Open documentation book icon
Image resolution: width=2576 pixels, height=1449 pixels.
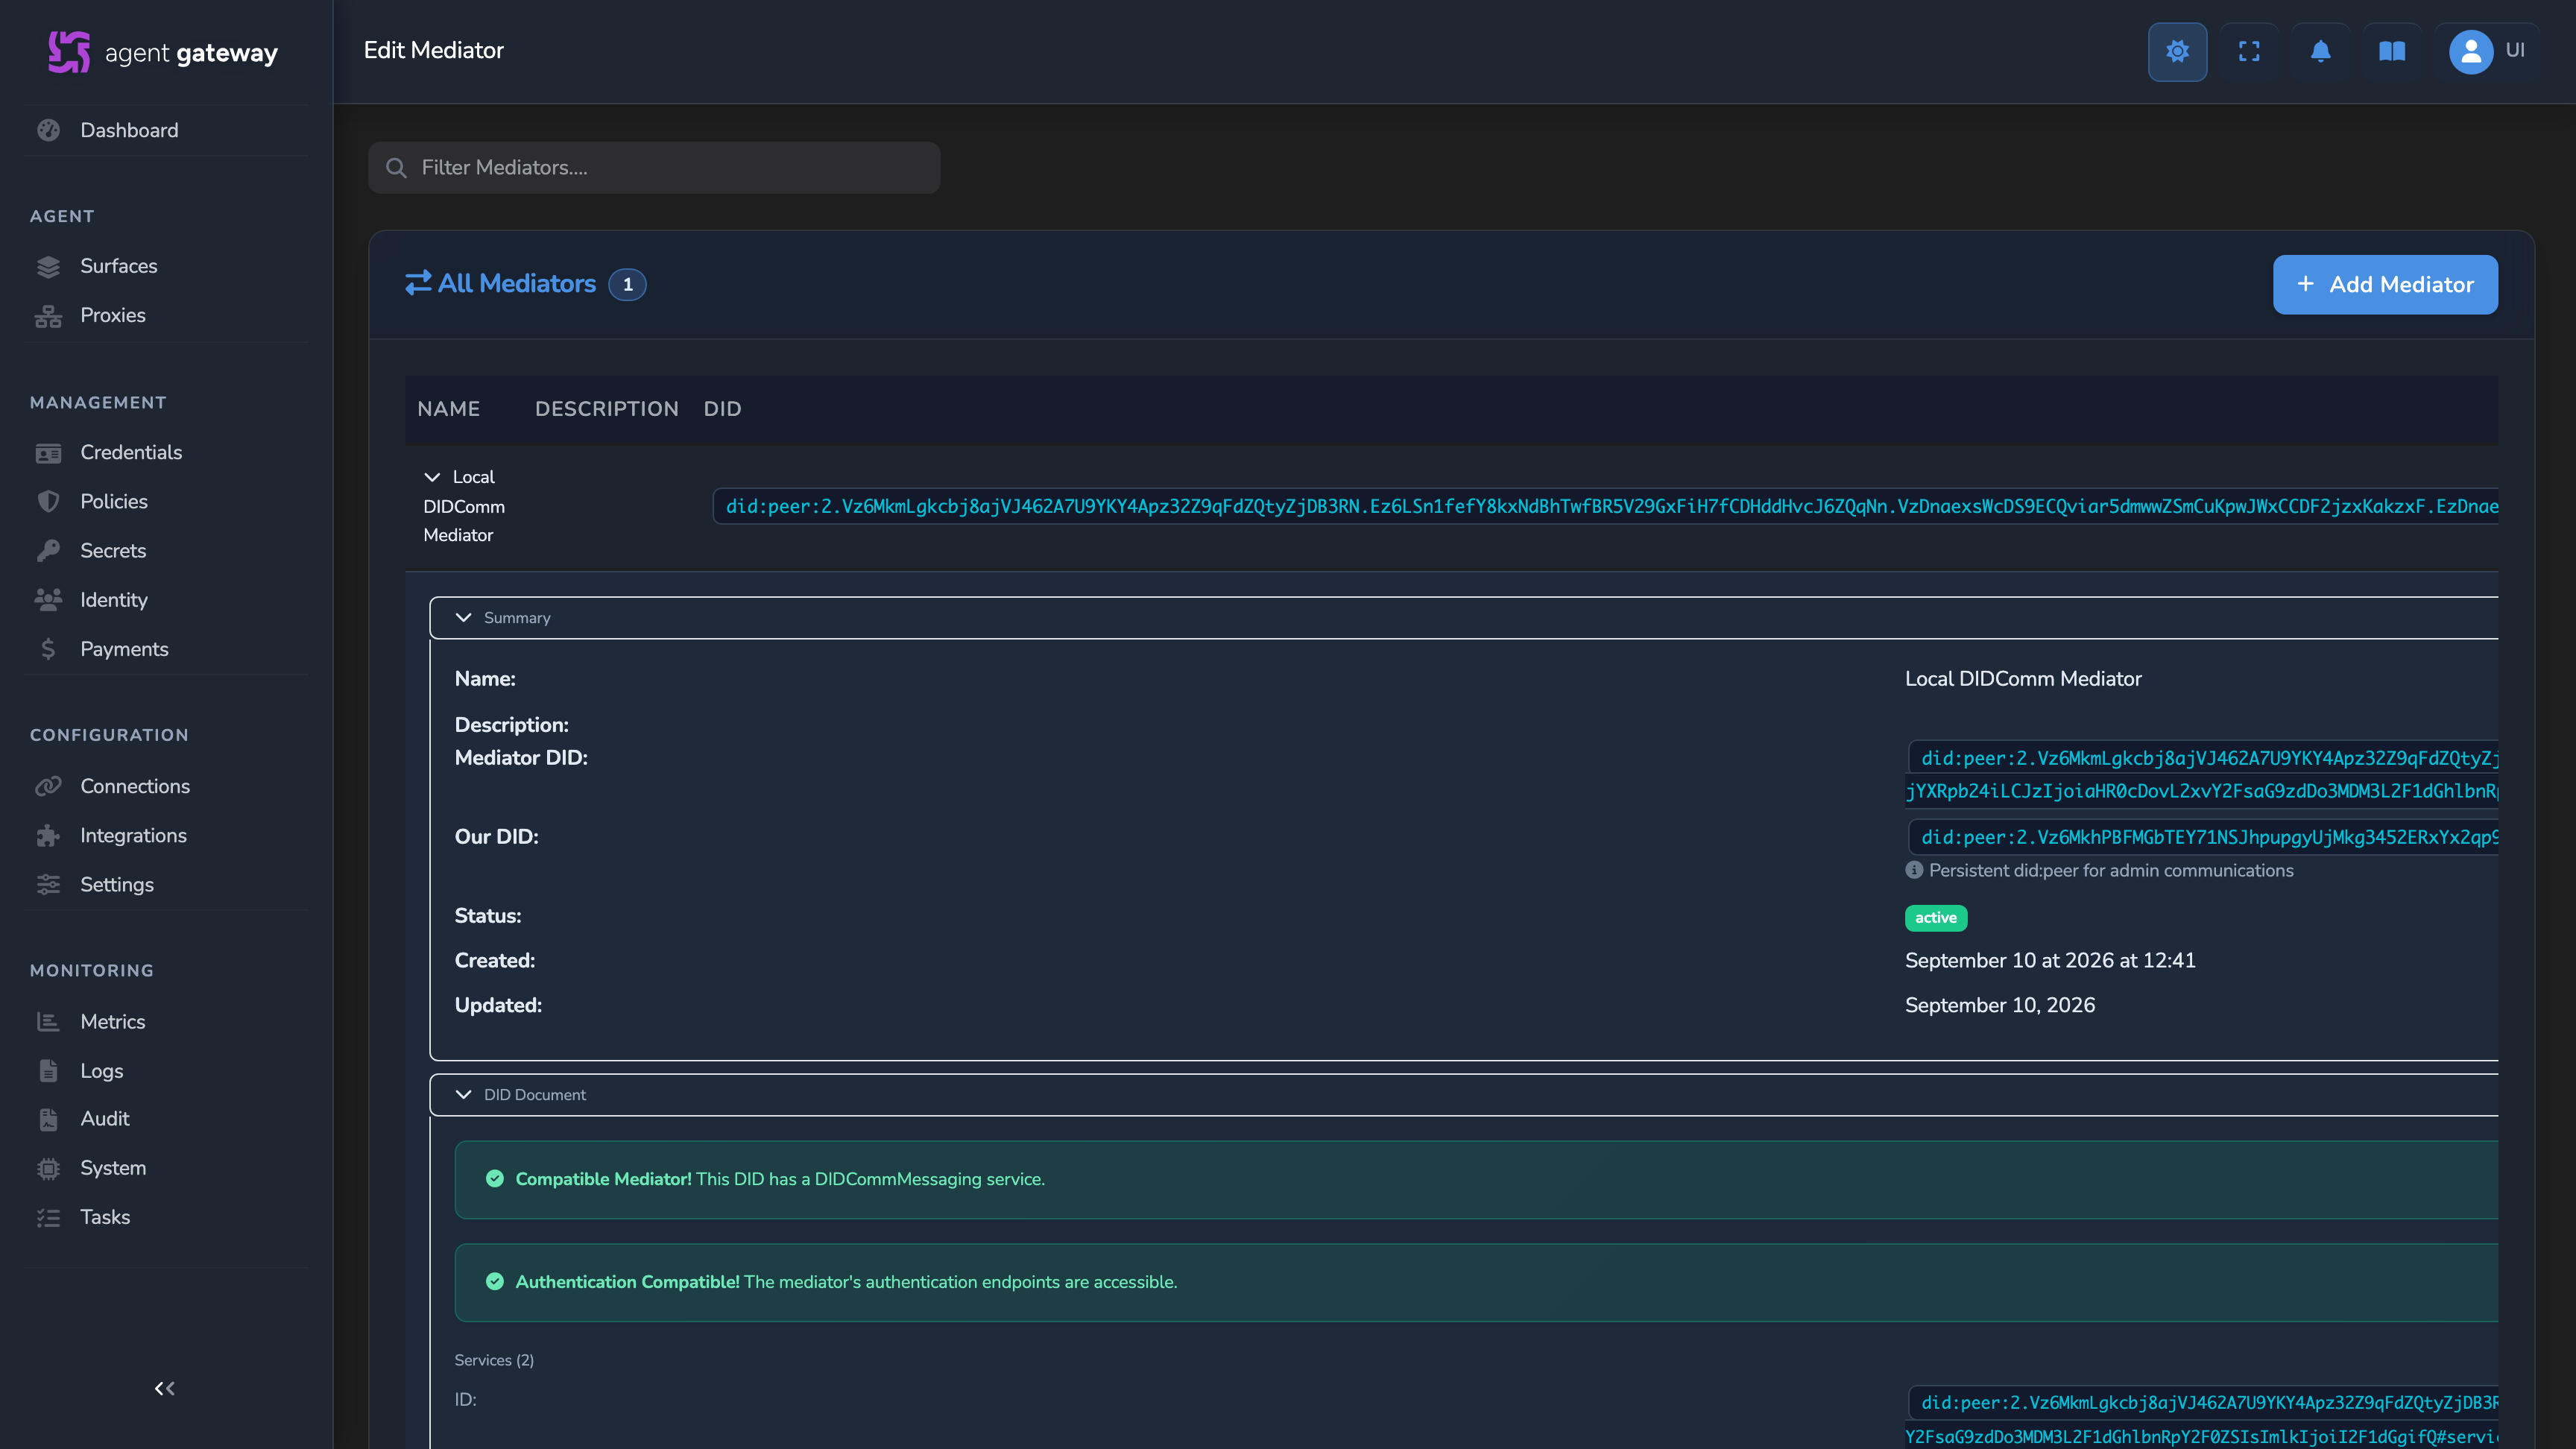click(2392, 51)
